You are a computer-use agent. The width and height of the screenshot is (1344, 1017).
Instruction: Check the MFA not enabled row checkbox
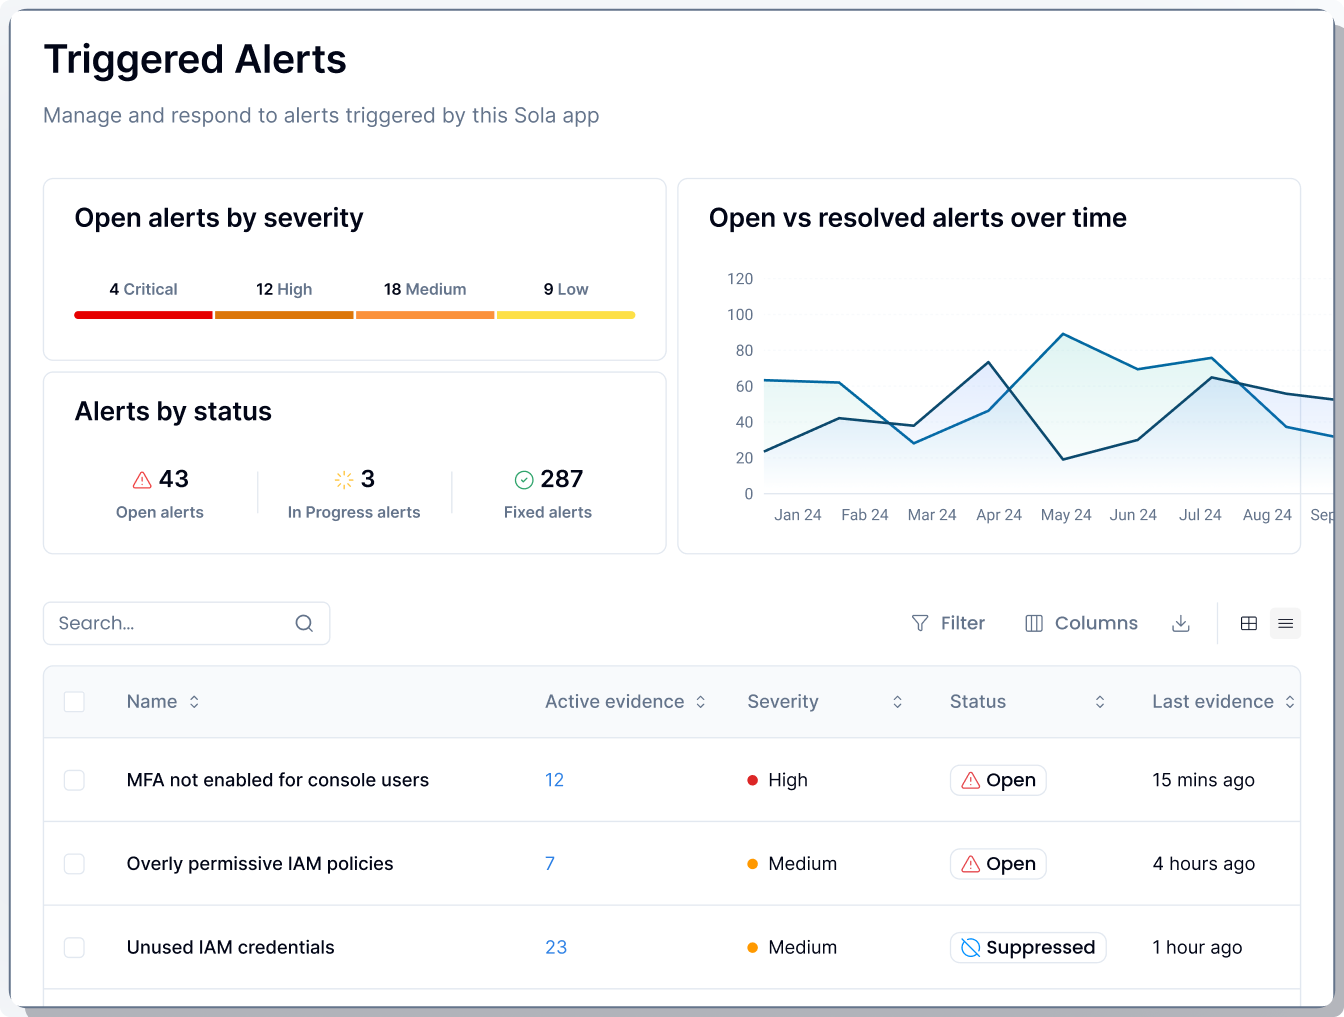click(74, 780)
